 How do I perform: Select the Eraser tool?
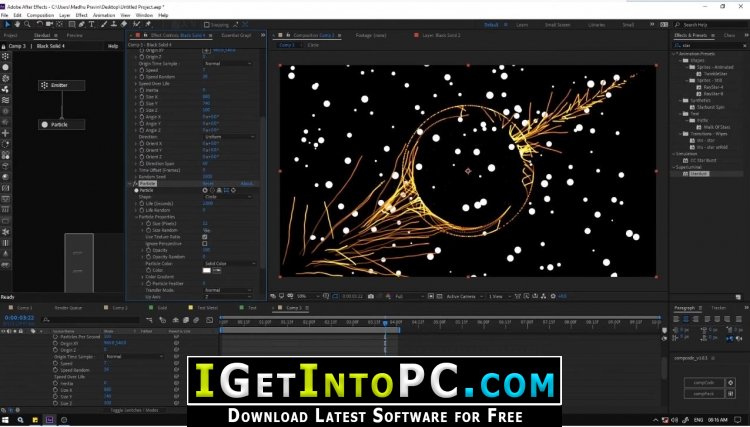[x=124, y=24]
